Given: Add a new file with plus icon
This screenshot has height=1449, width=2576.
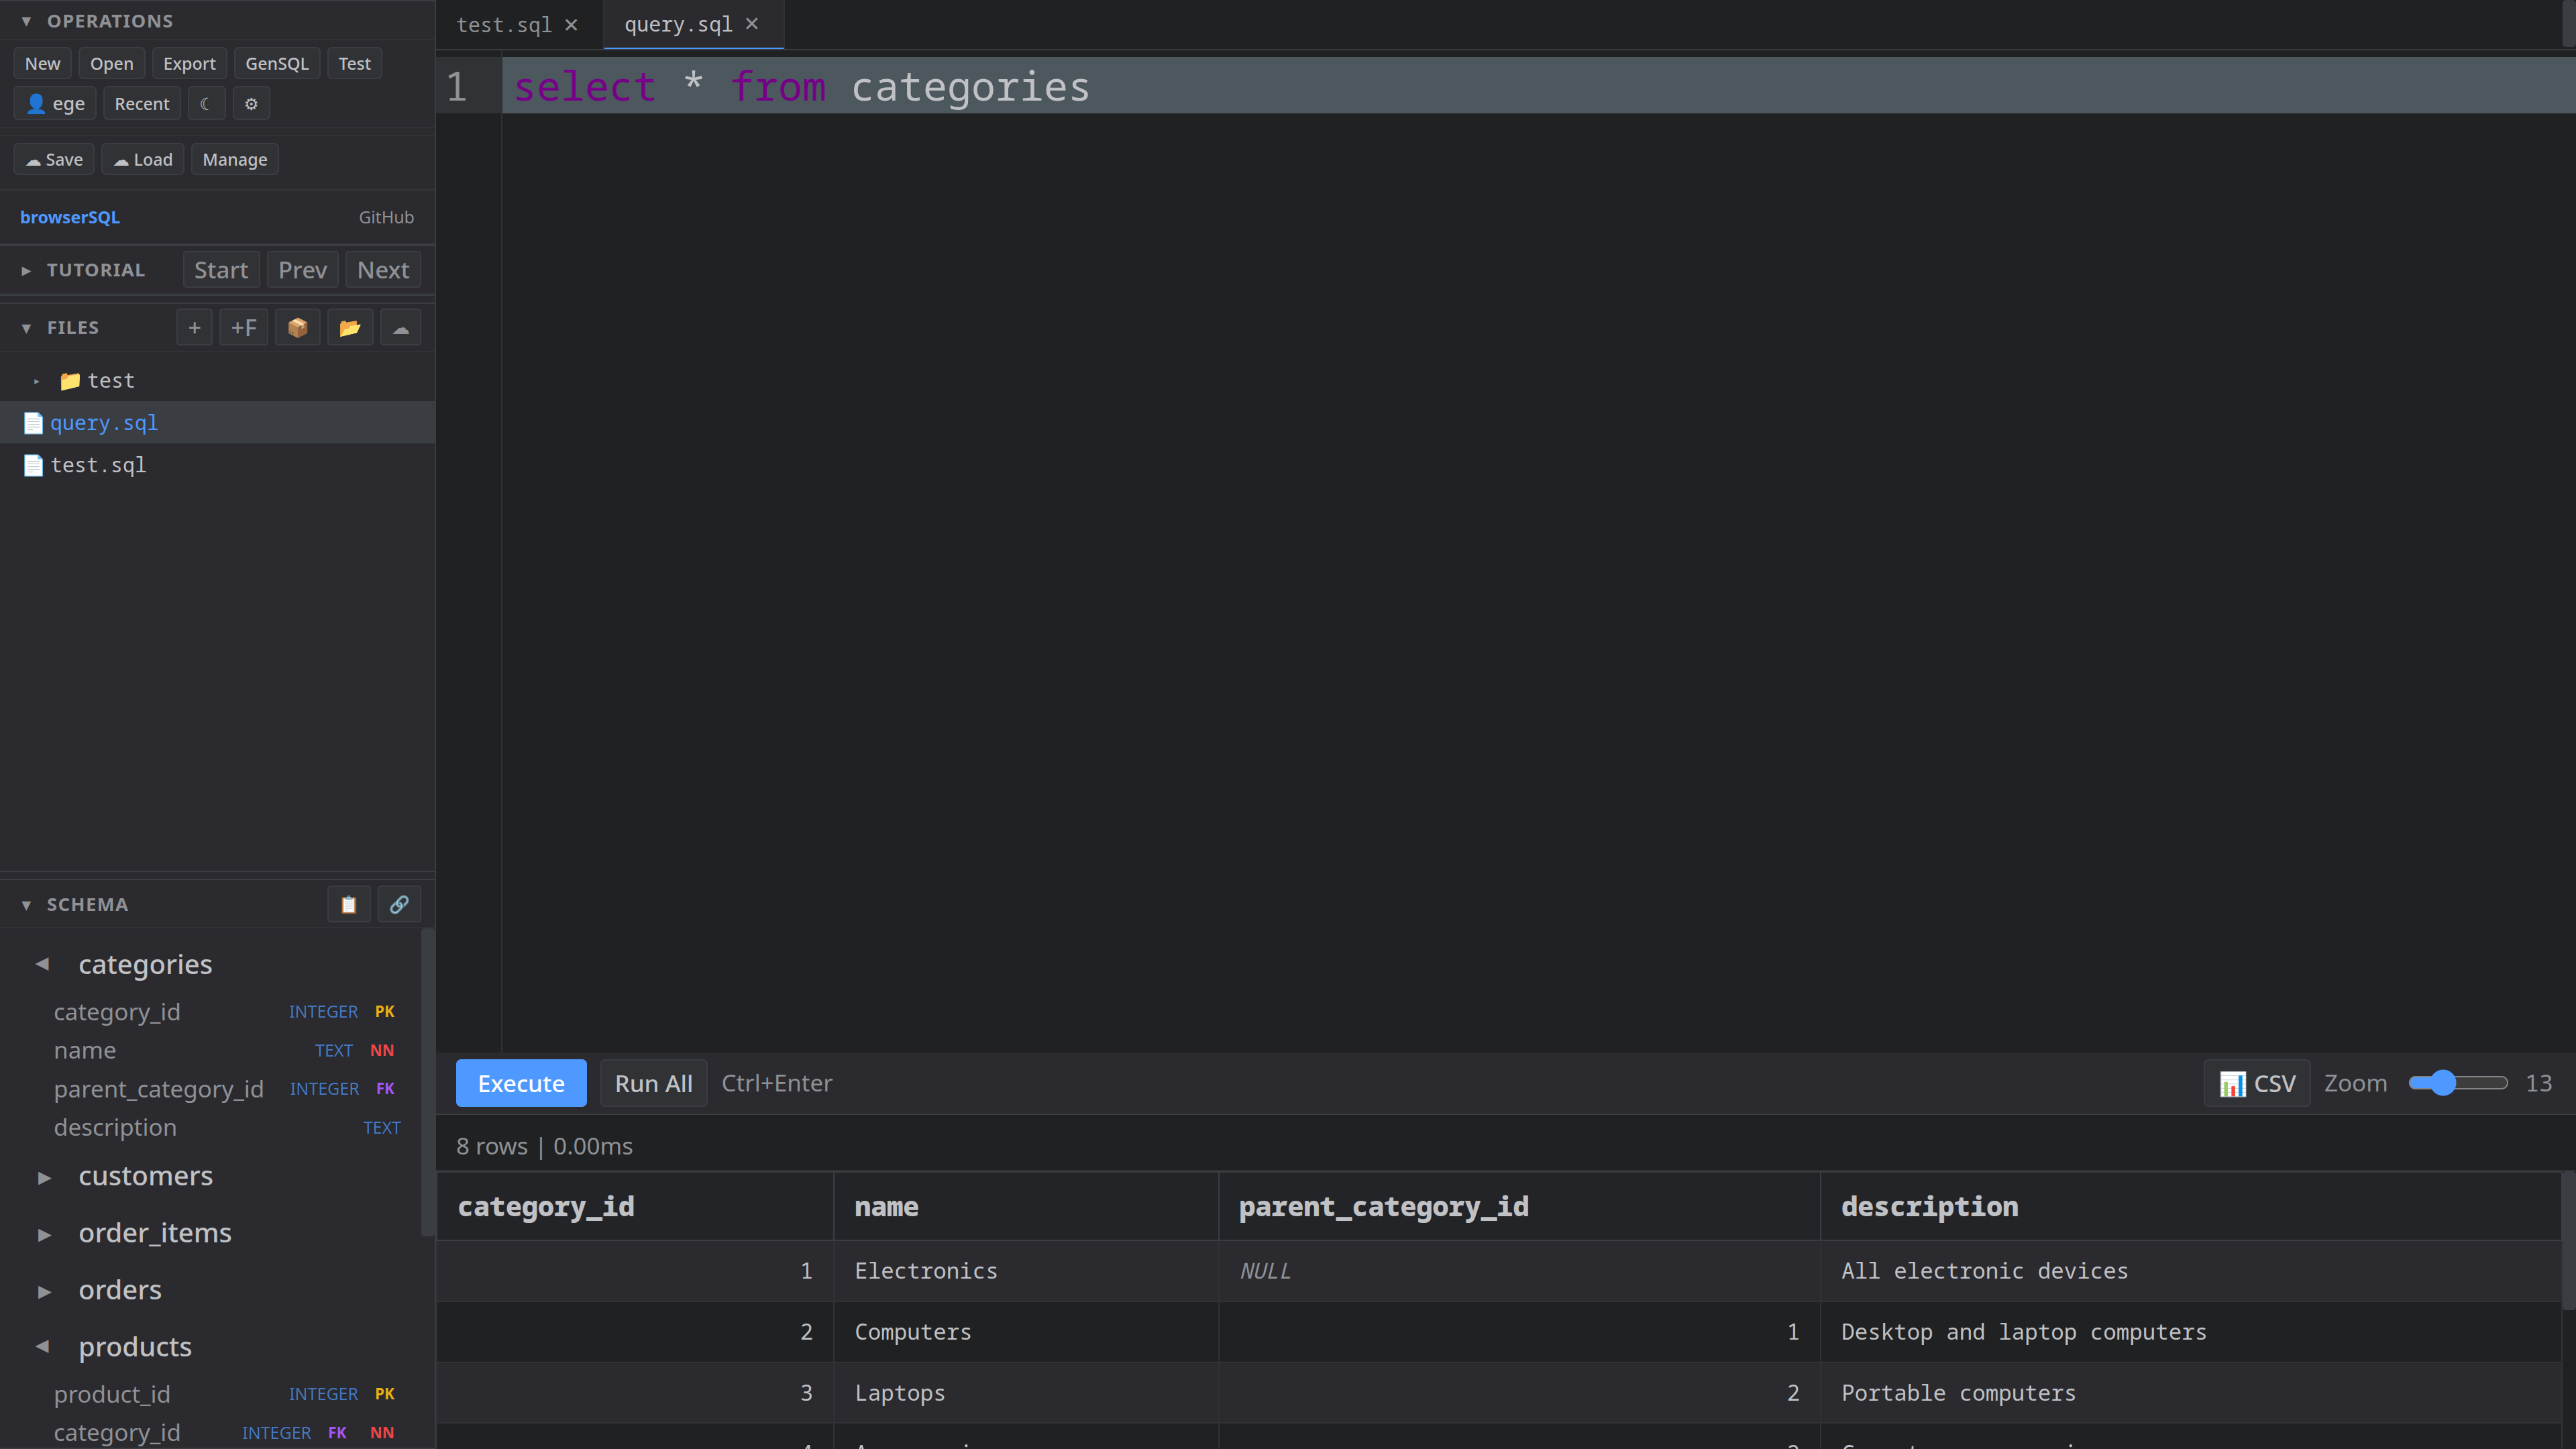Looking at the screenshot, I should tap(194, 328).
